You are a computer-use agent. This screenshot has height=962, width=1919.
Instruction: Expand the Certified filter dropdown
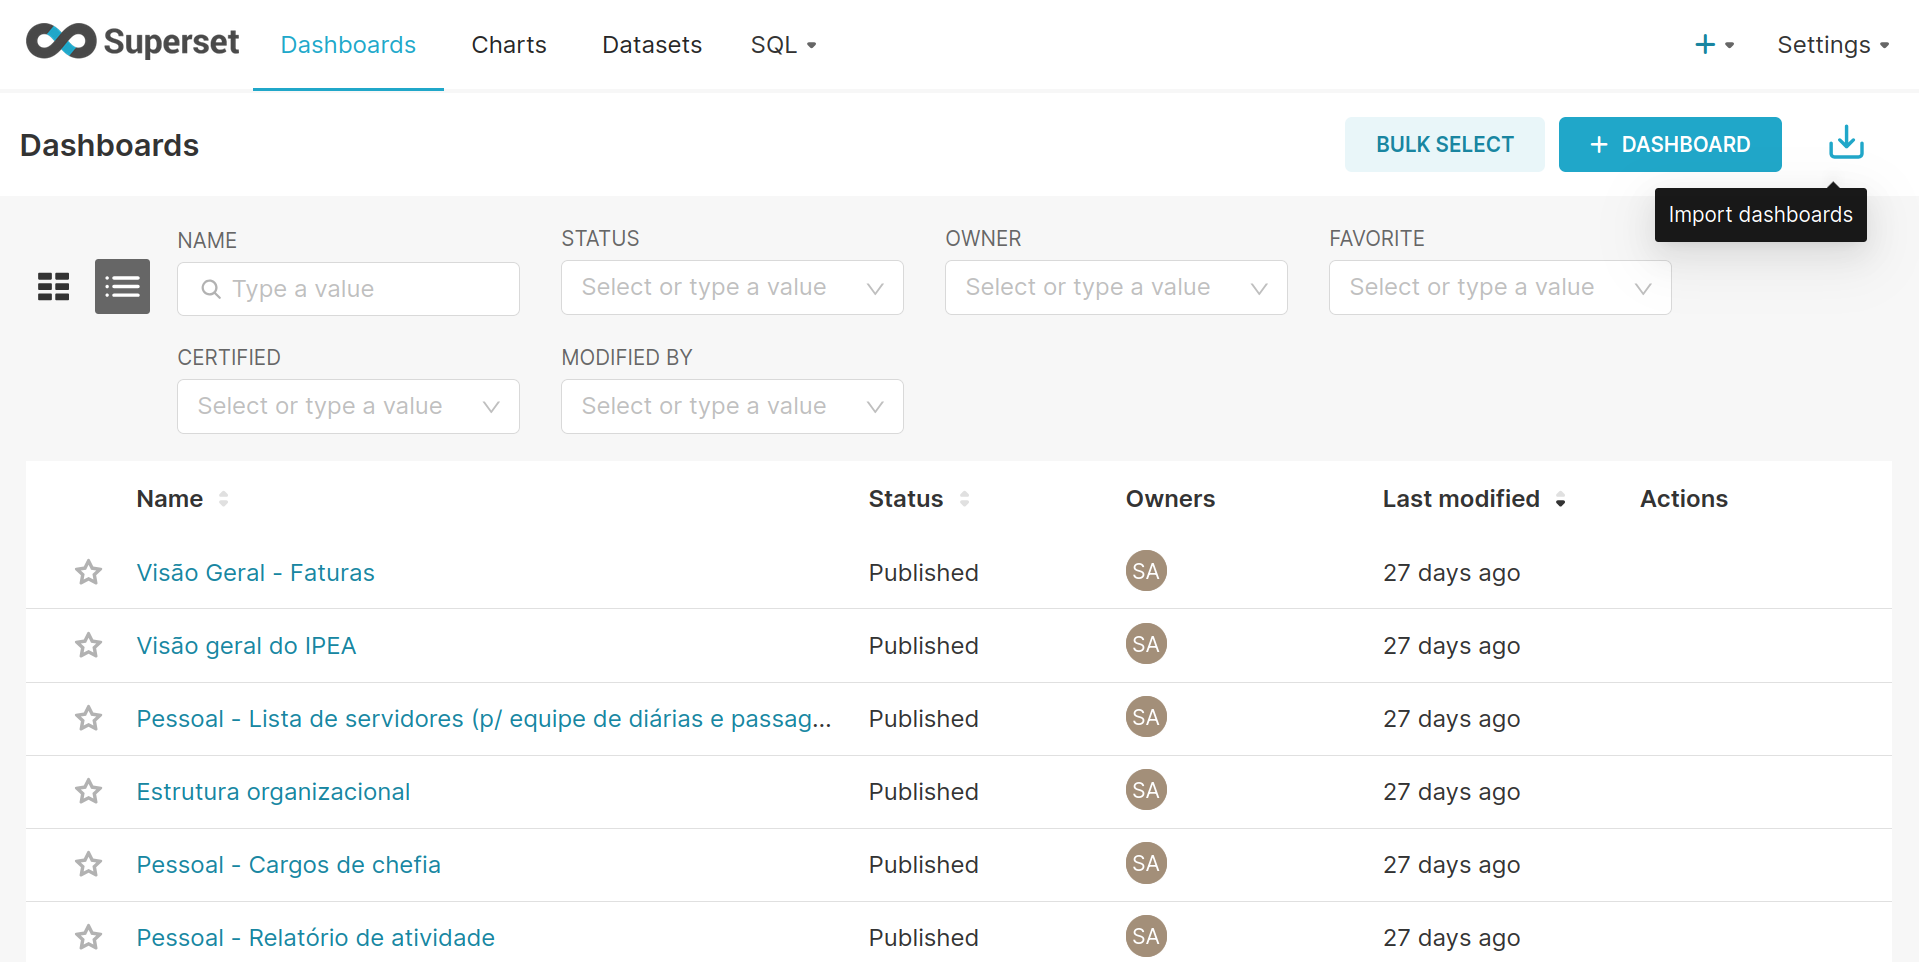click(347, 407)
